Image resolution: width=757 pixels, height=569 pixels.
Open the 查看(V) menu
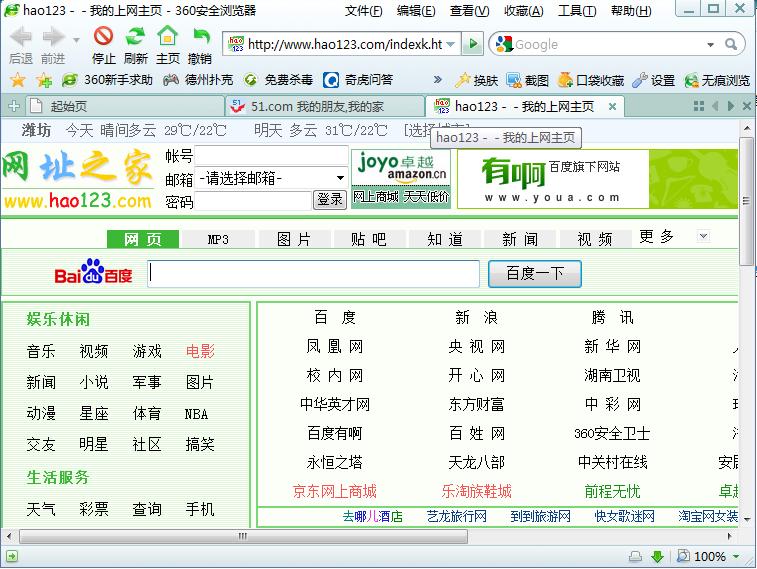(x=469, y=11)
